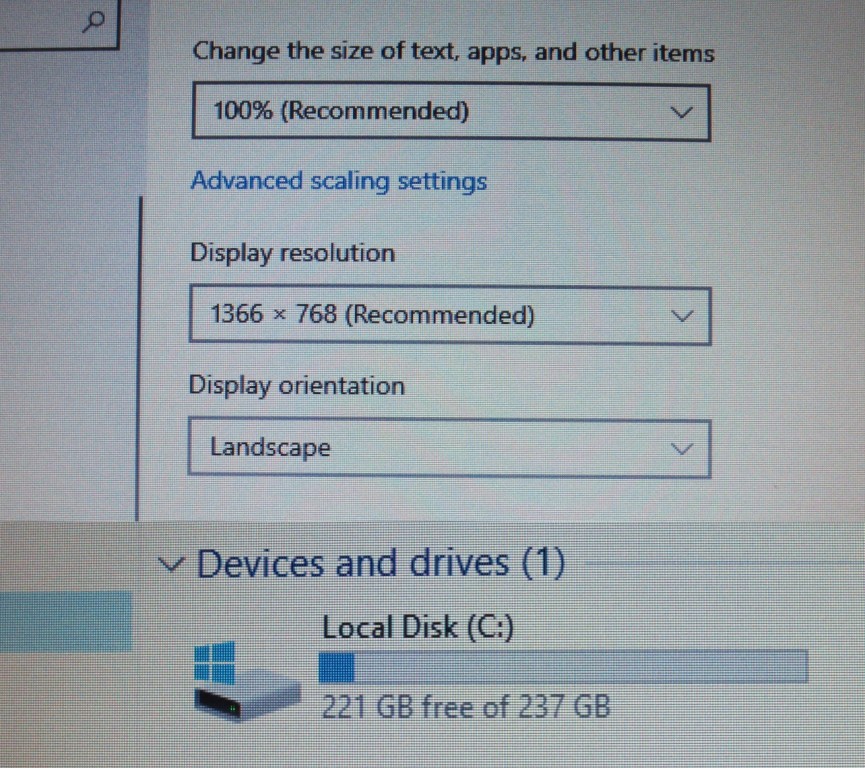Click the C: drive usage bar

[563, 666]
